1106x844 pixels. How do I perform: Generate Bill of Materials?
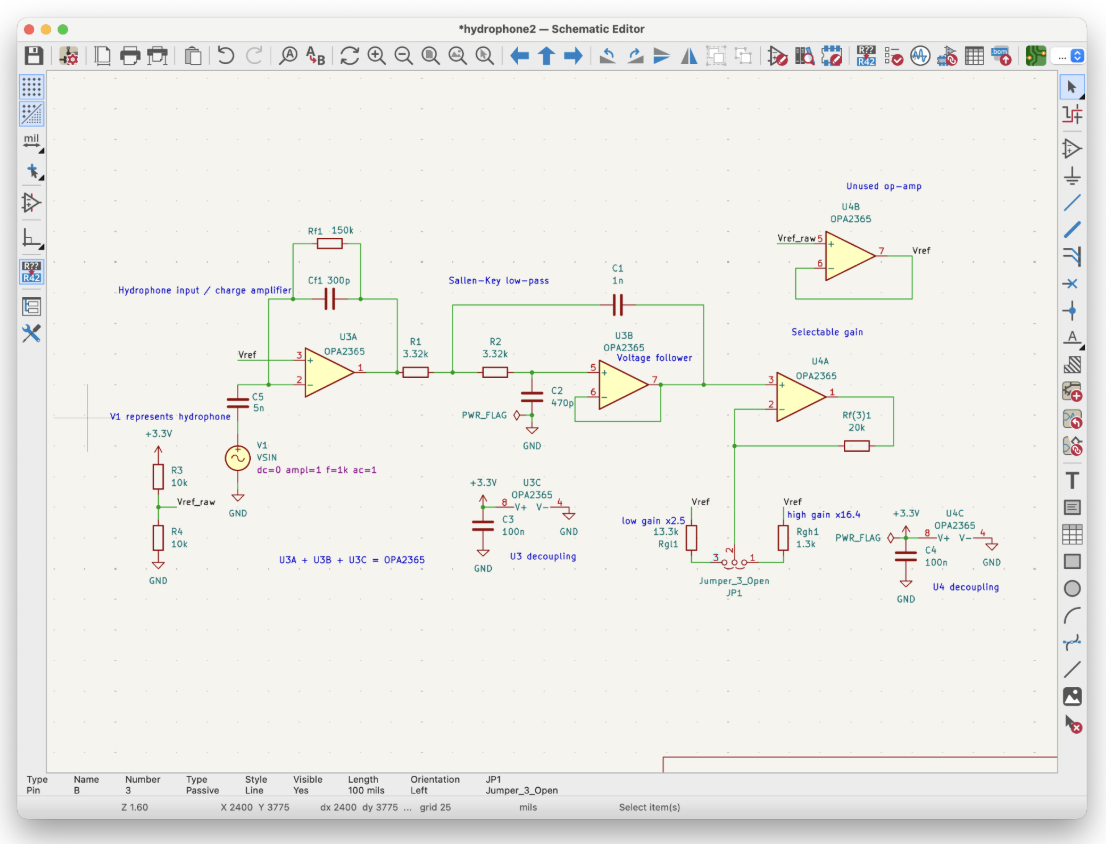coord(1001,56)
